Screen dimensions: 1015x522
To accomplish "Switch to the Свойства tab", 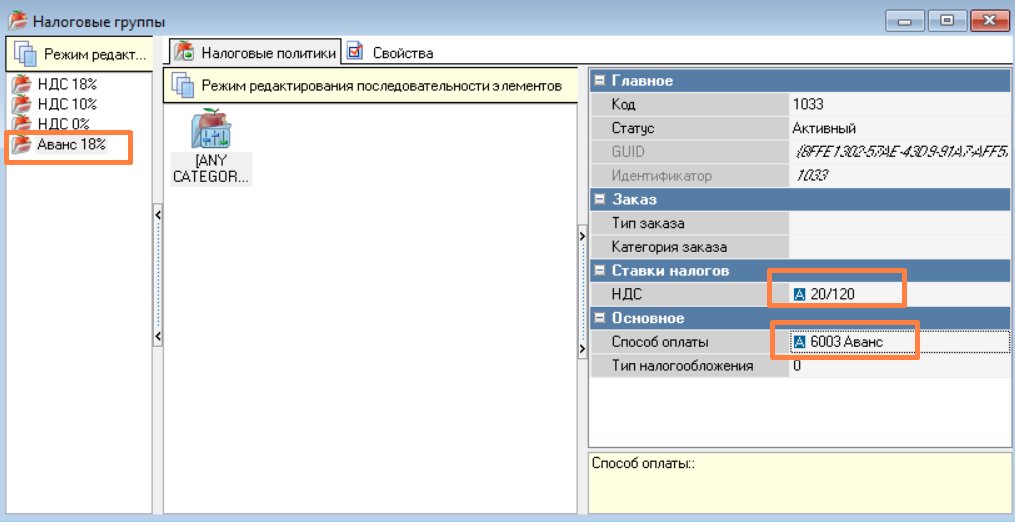I will 402,52.
